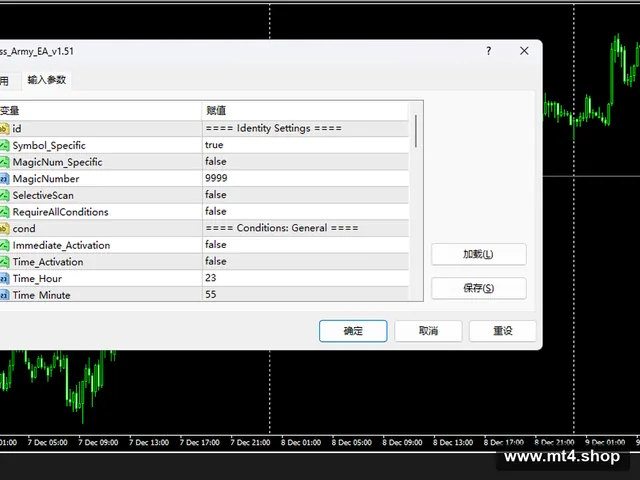Screen dimensions: 640x480
Task: Select the Time_Hour variable name
Action: [x=37, y=279]
